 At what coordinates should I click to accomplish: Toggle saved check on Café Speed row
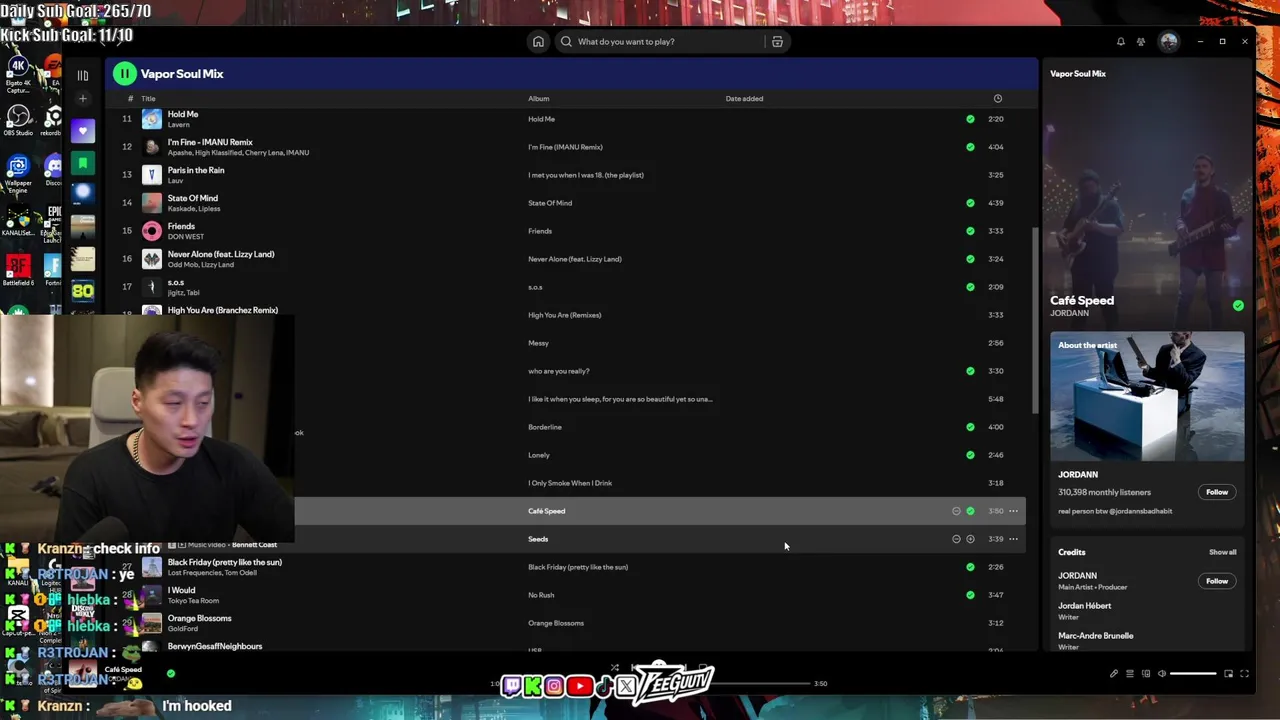coord(970,511)
